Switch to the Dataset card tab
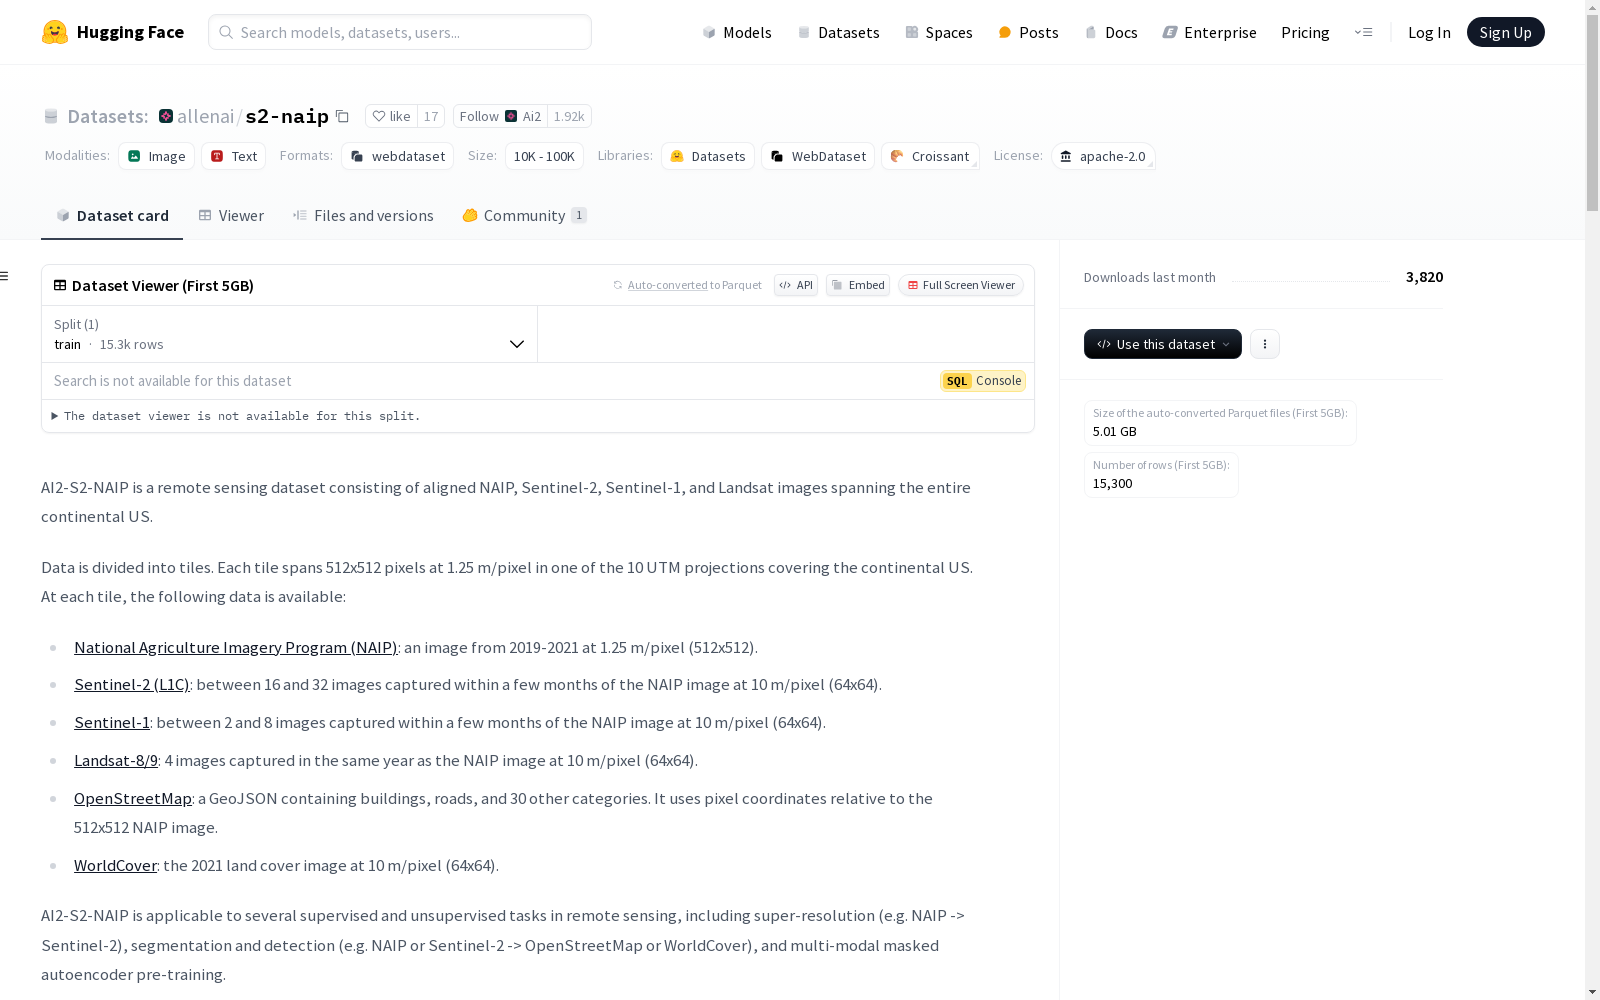The width and height of the screenshot is (1600, 1000). pyautogui.click(x=112, y=215)
